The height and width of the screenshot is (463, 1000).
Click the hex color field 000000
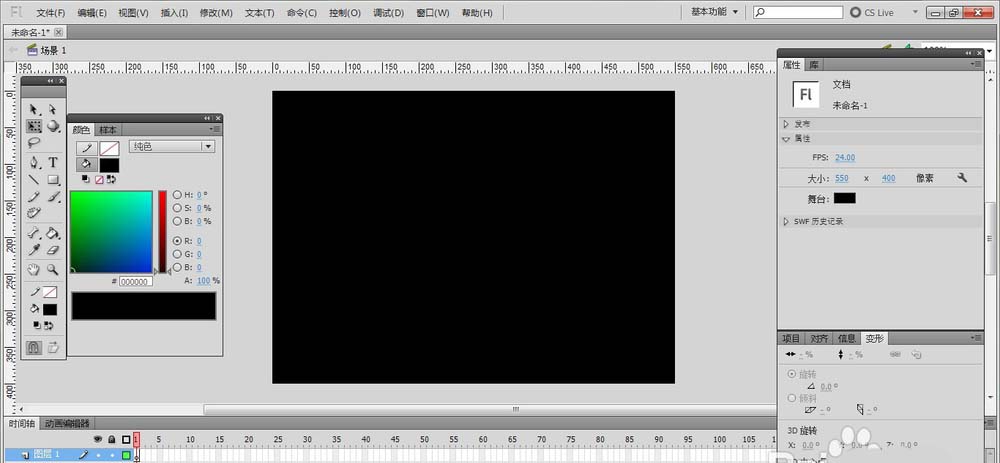135,281
